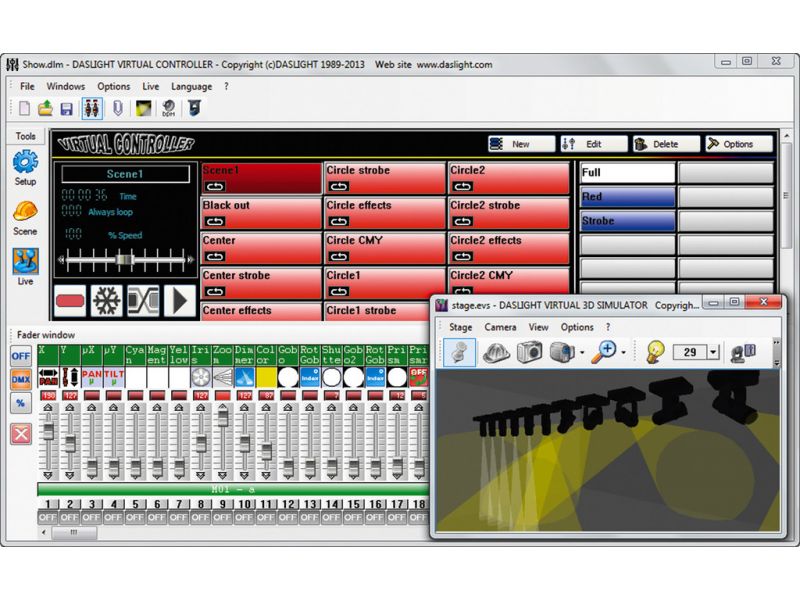The width and height of the screenshot is (800, 600).
Task: Click the Delete button in Virtual Controller
Action: (x=666, y=144)
